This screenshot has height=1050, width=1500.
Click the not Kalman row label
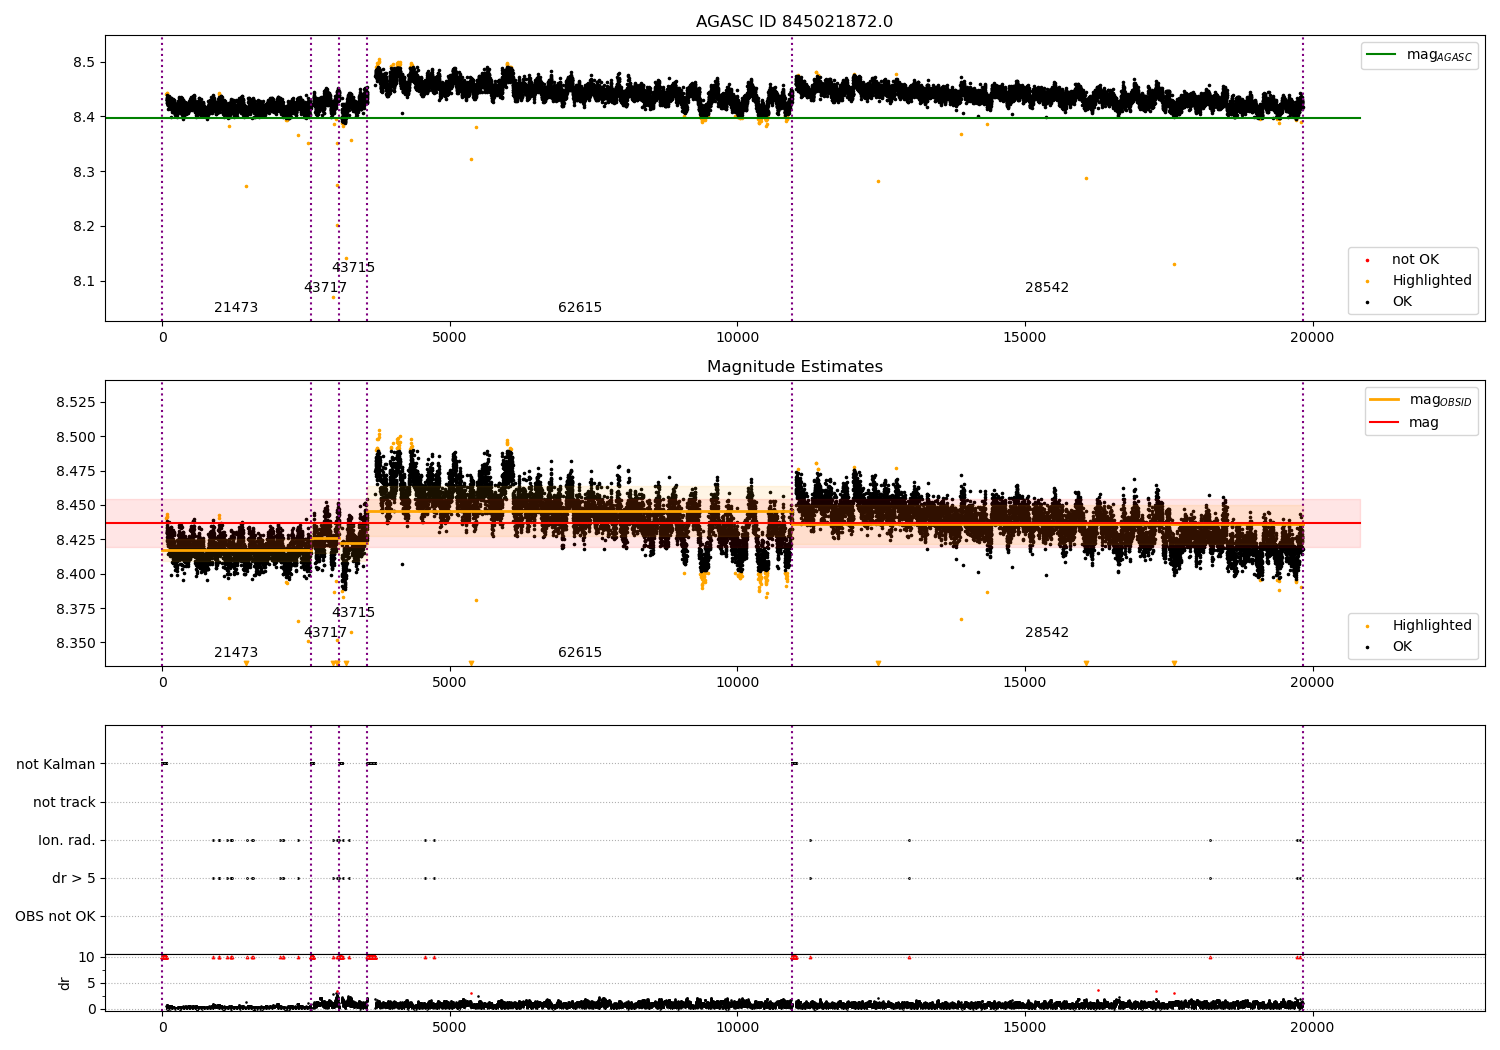click(x=56, y=765)
